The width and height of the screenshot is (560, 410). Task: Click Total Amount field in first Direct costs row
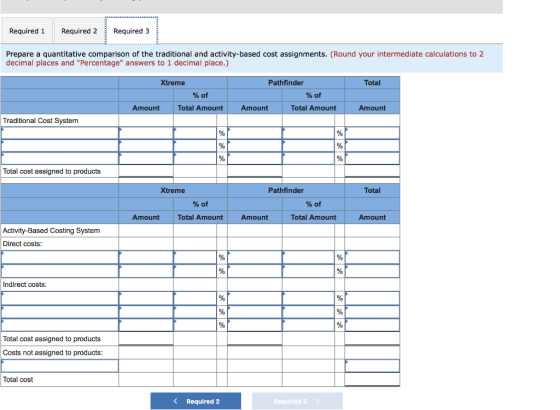pos(372,257)
